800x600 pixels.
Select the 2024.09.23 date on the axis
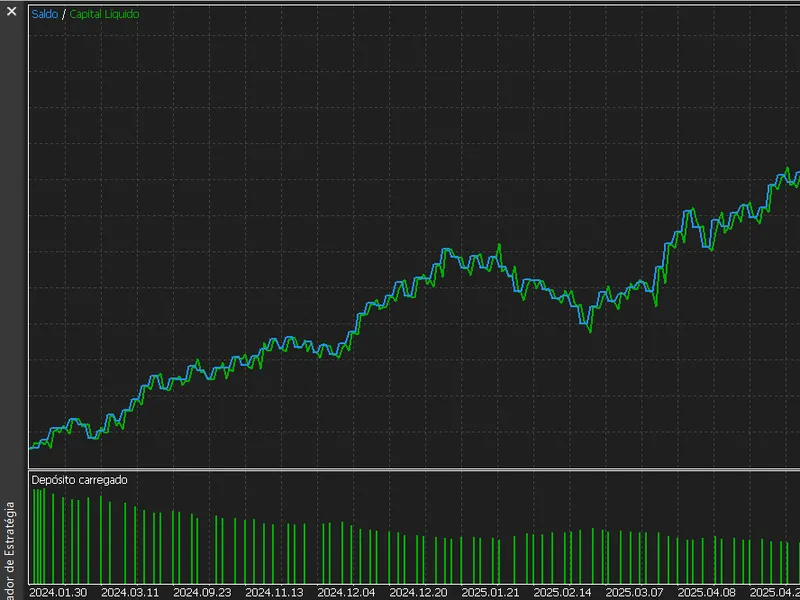tap(202, 593)
